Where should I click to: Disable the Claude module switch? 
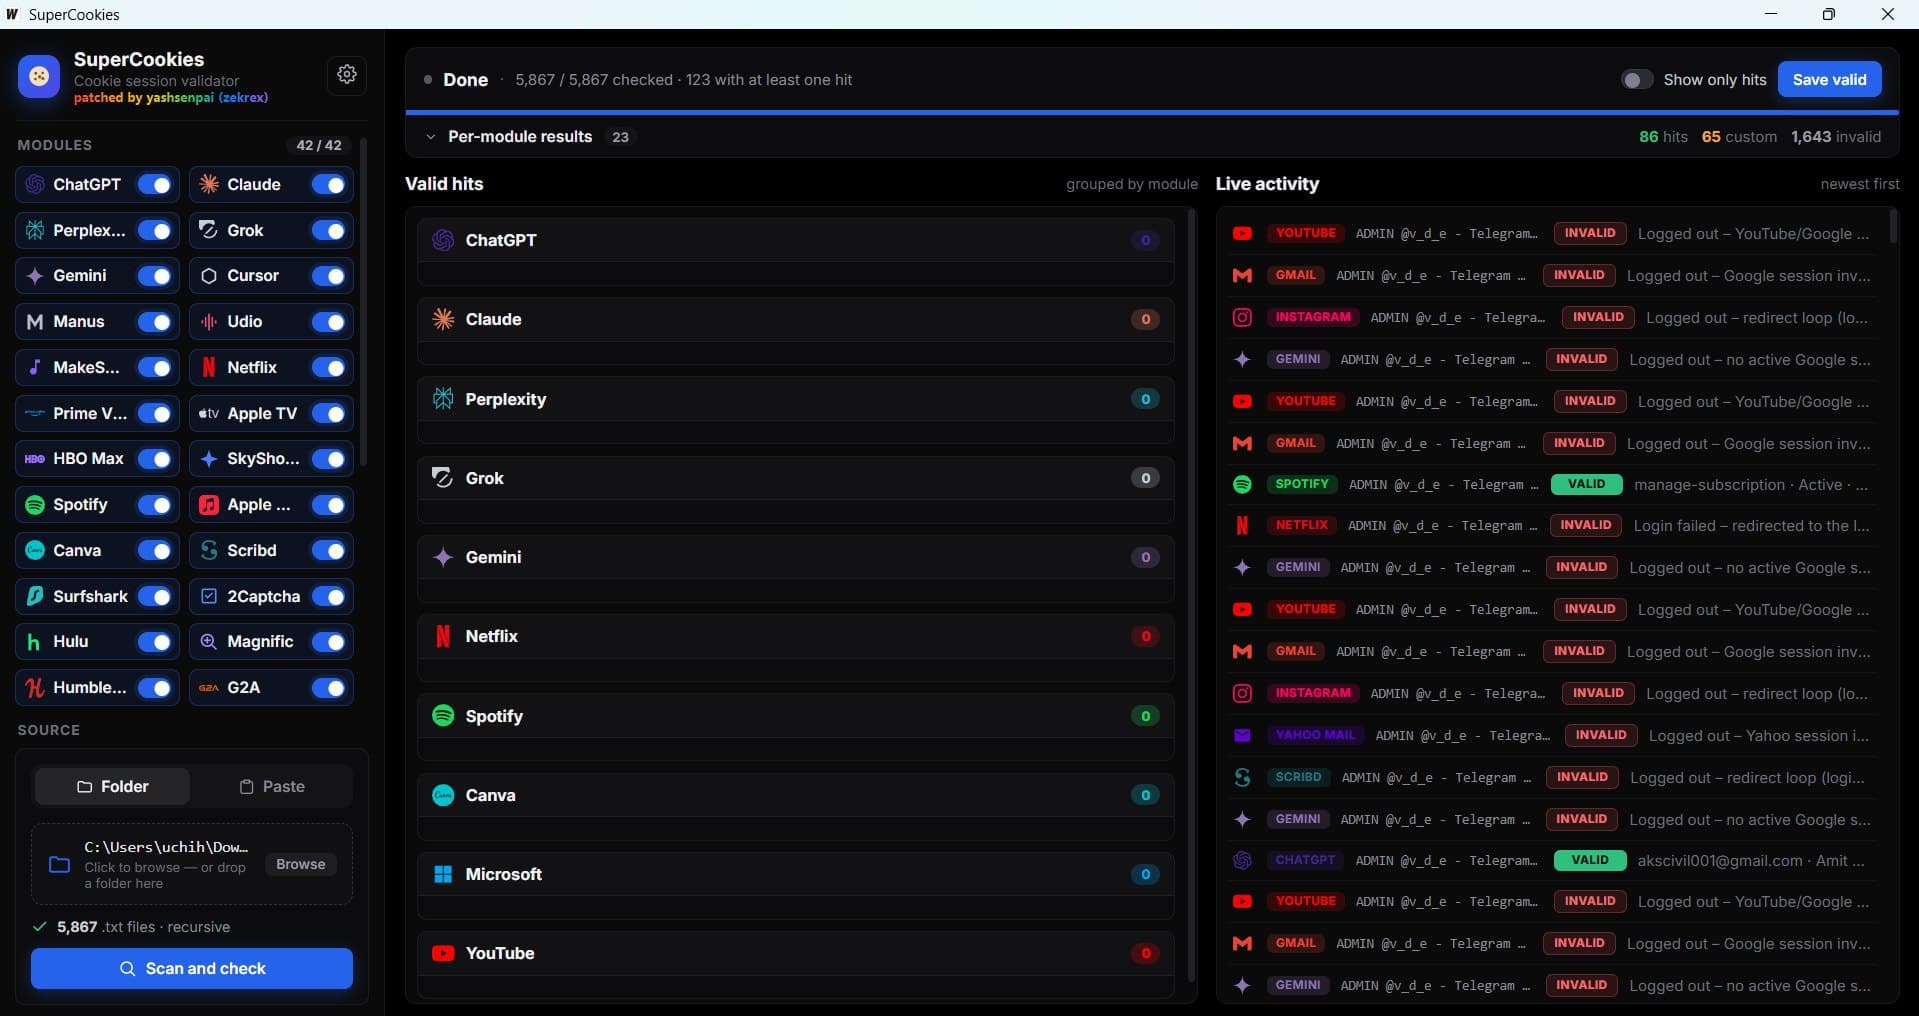329,184
